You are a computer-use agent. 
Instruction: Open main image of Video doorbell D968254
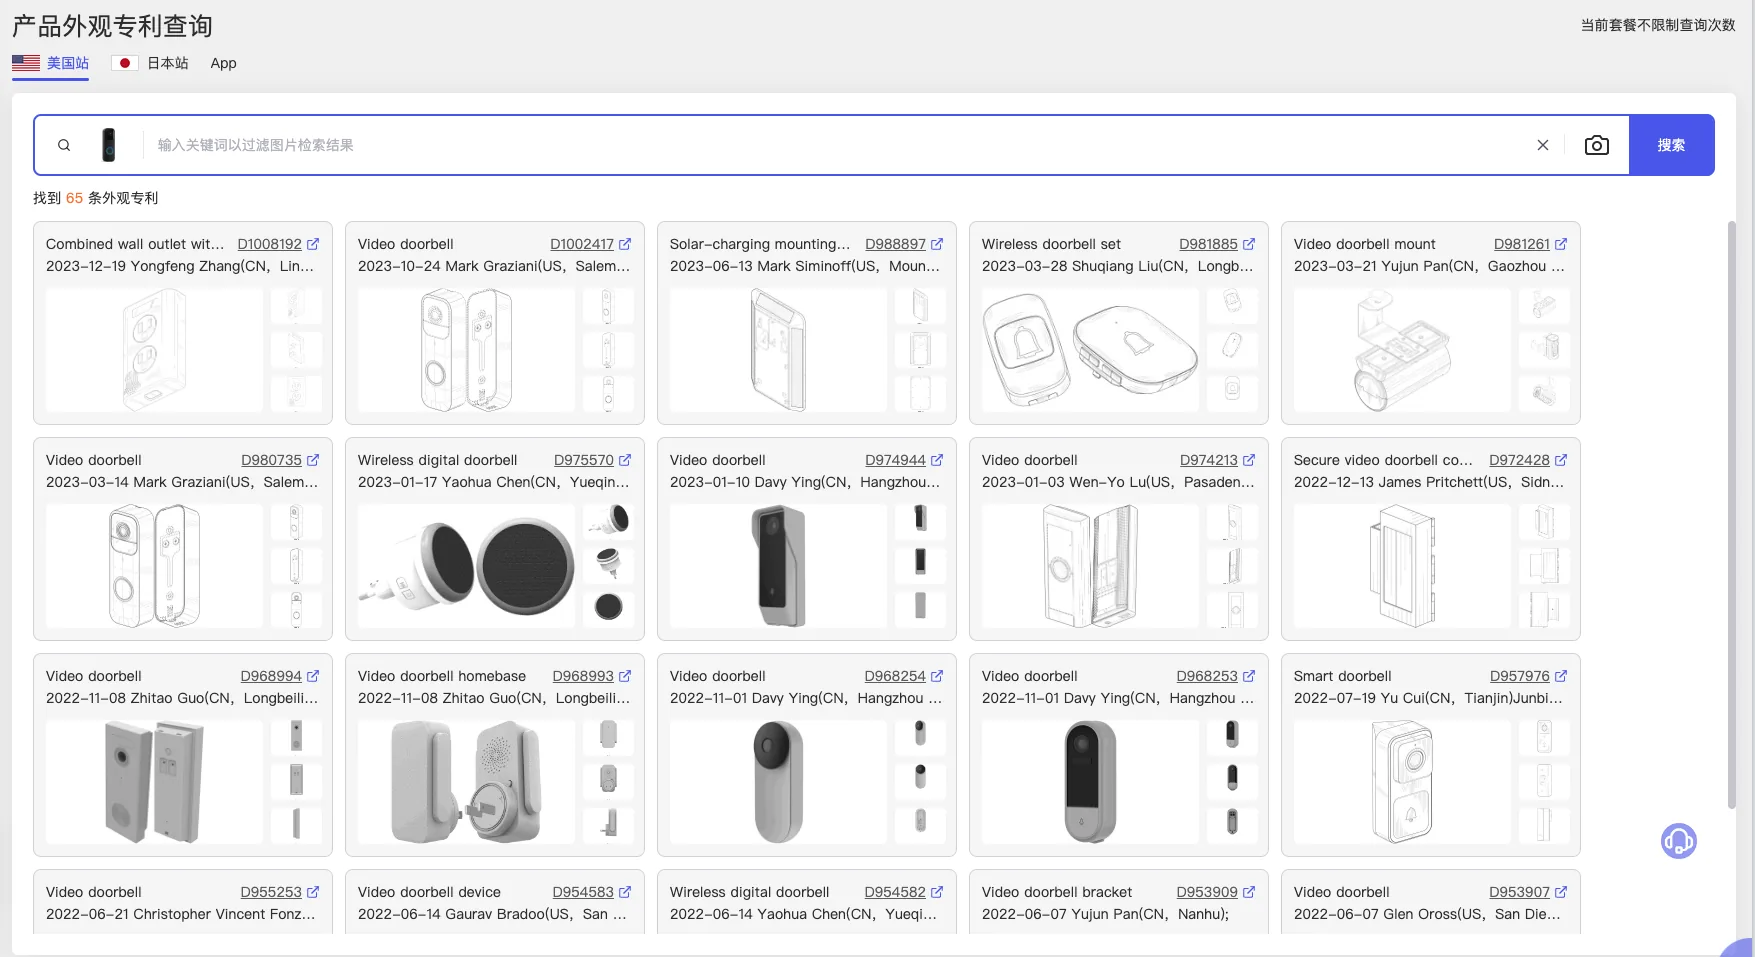[x=778, y=782]
